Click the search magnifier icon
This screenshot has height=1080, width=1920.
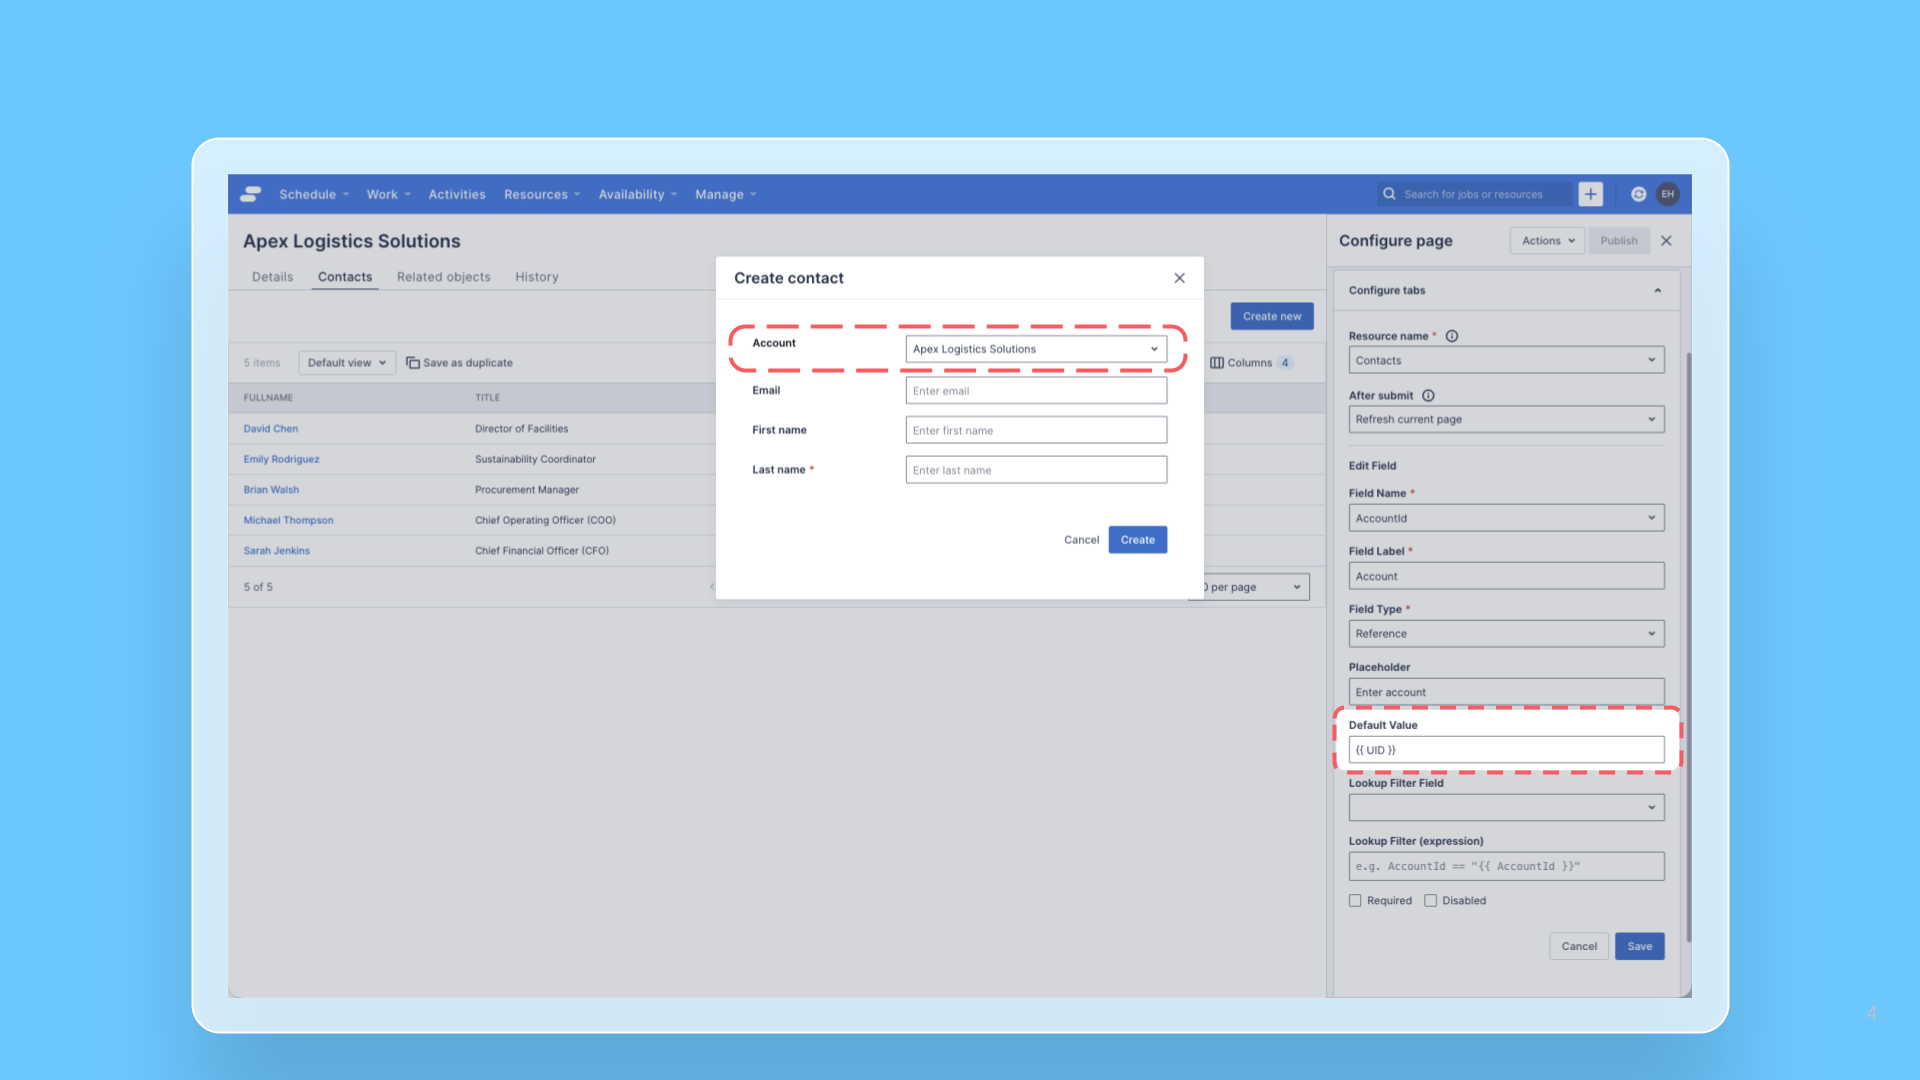(x=1389, y=194)
